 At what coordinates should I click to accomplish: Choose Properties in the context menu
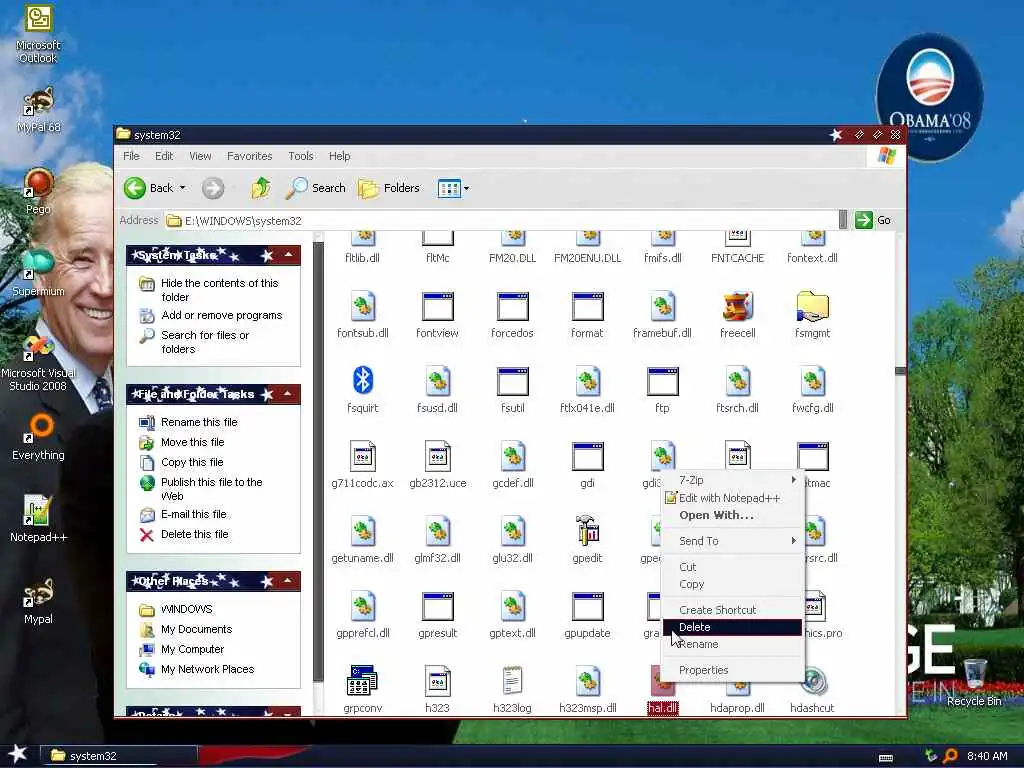732,670
